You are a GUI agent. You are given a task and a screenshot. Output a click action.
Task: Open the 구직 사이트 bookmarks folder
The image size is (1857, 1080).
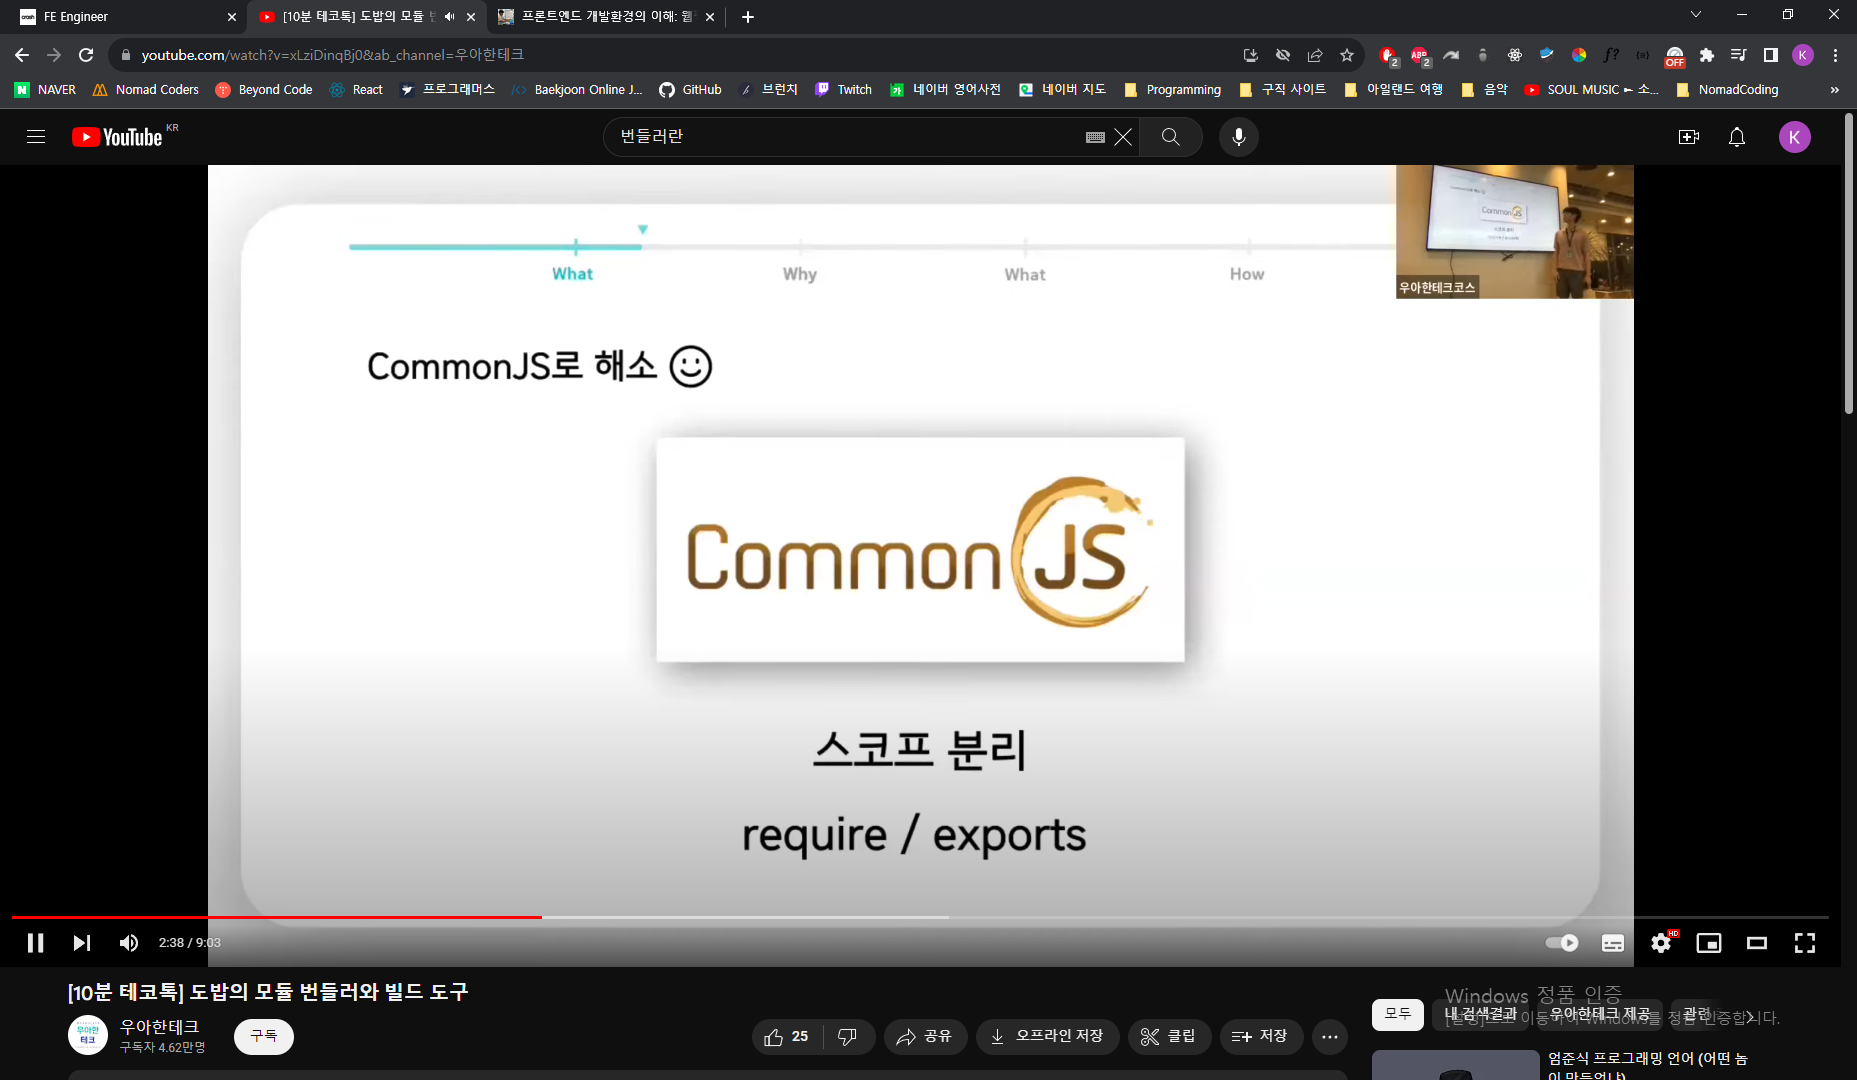[x=1282, y=90]
